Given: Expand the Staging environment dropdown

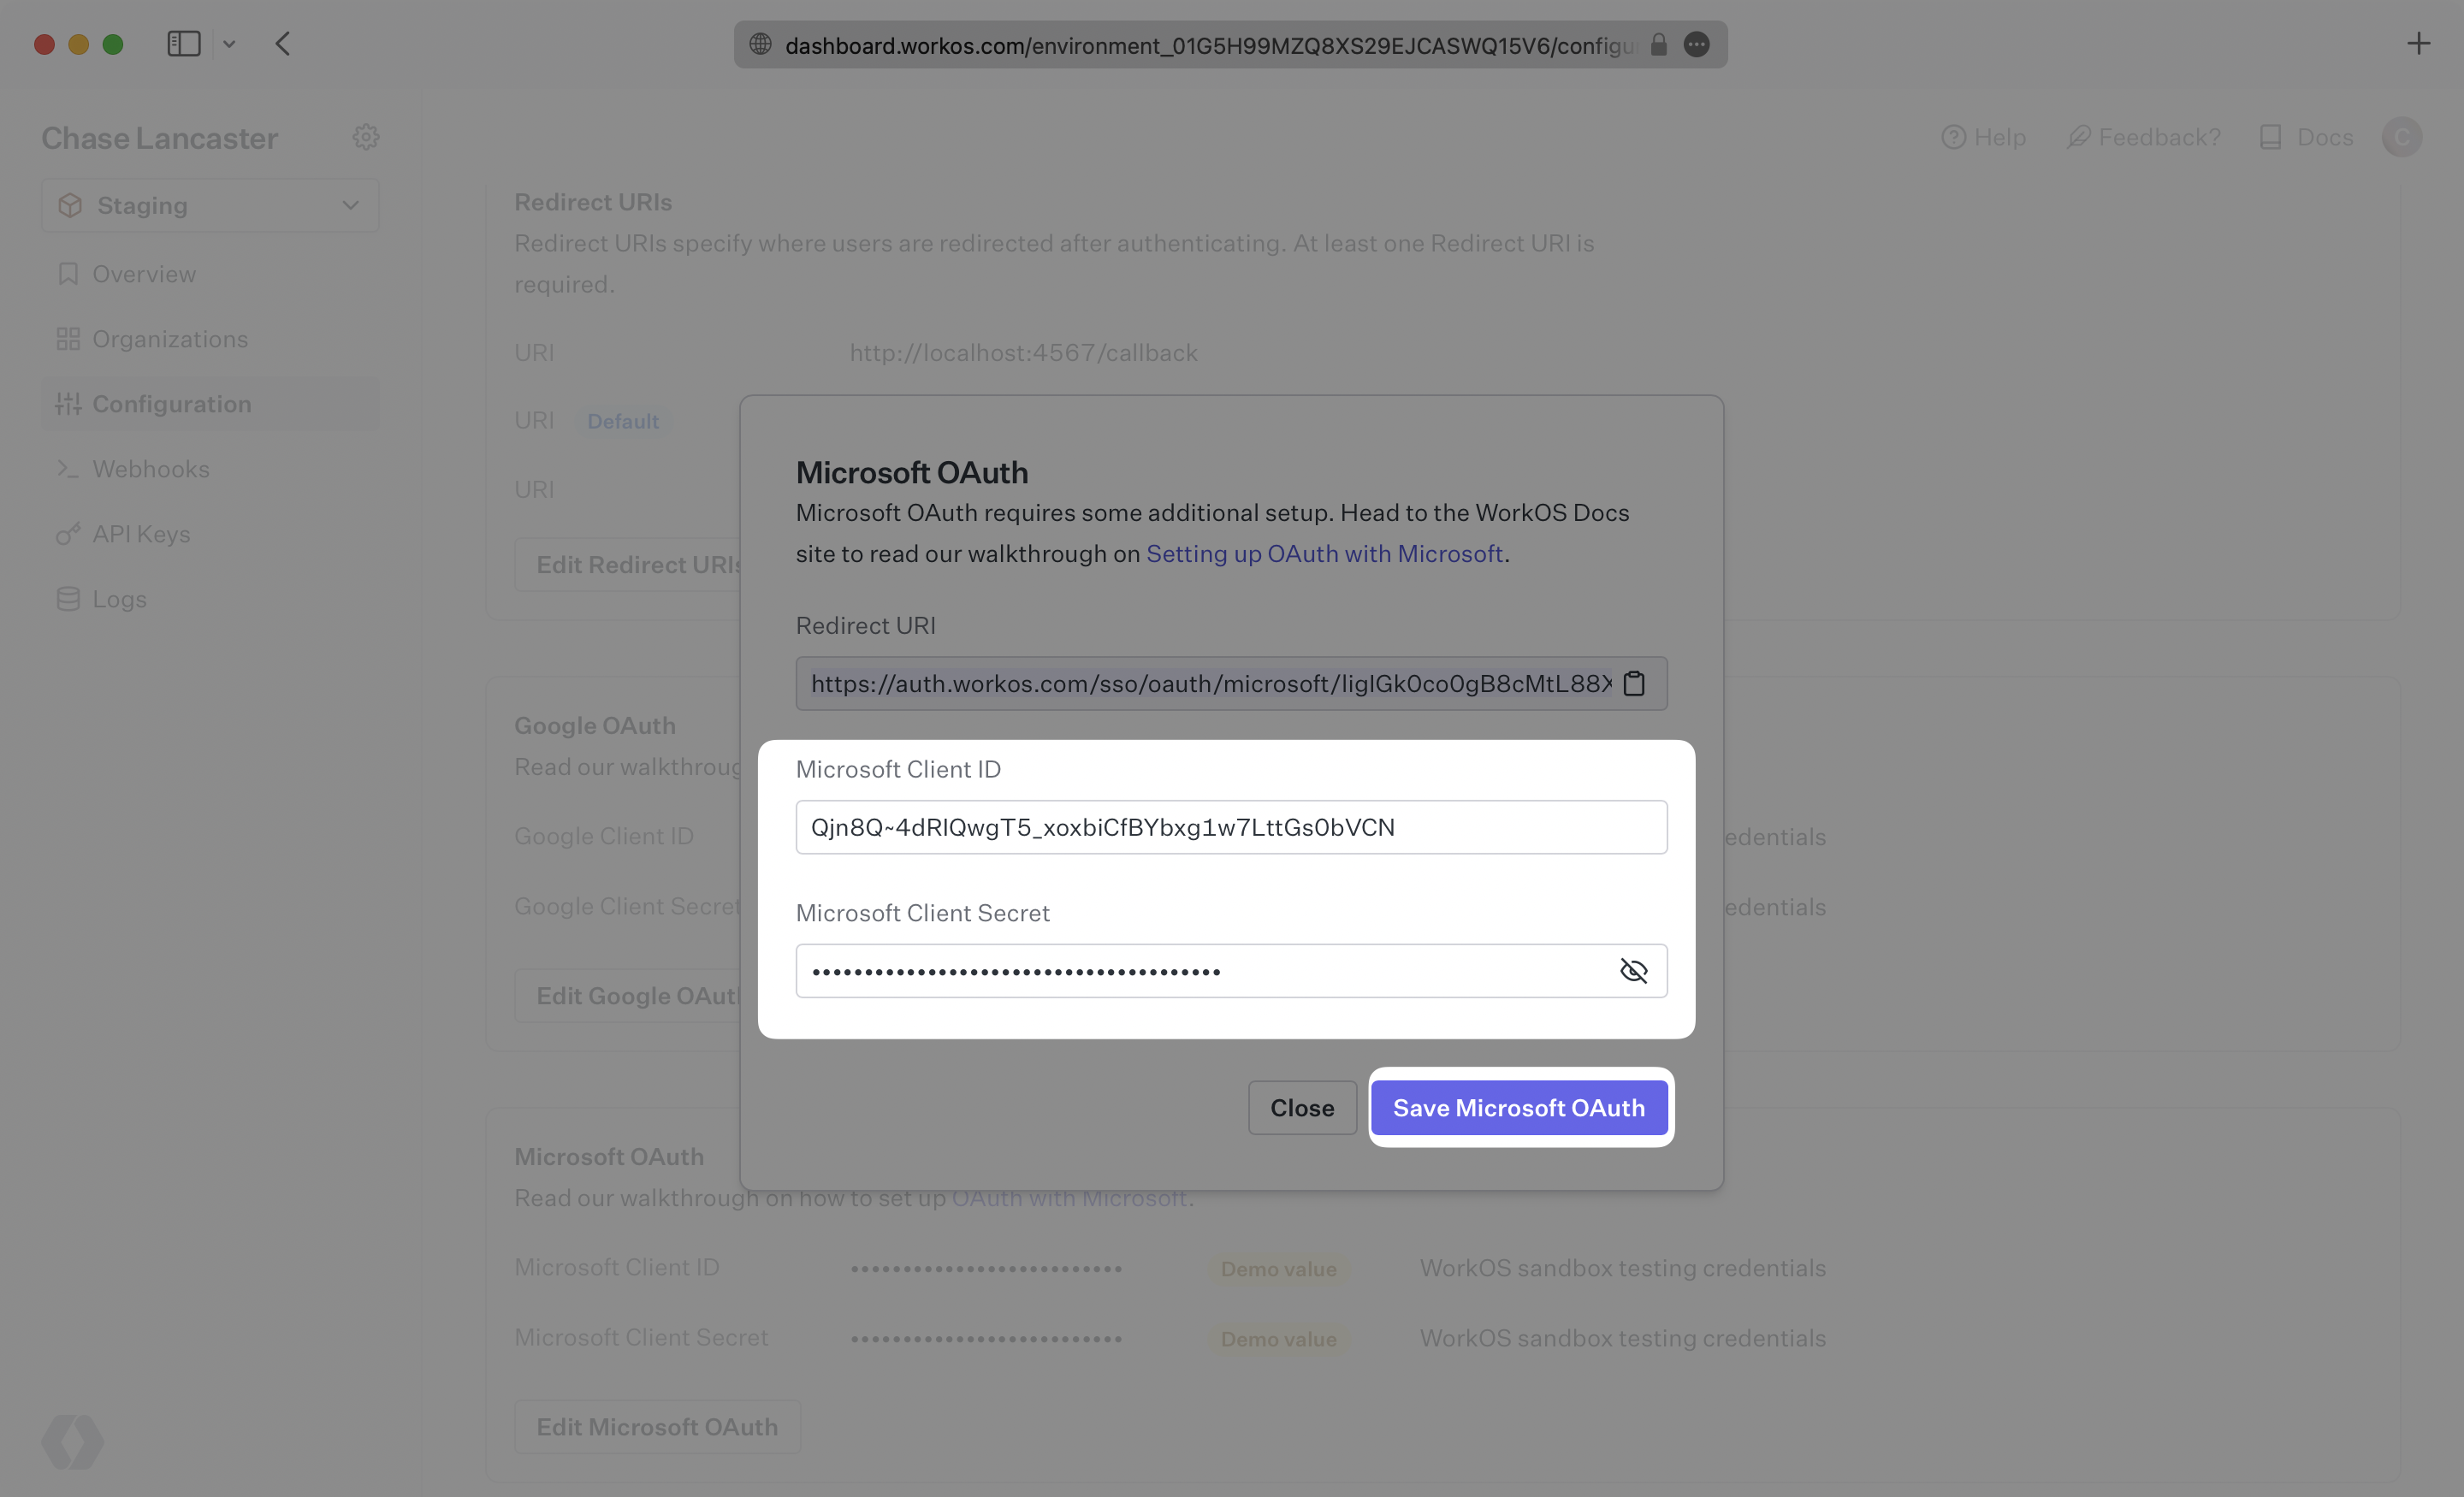Looking at the screenshot, I should click(x=210, y=206).
